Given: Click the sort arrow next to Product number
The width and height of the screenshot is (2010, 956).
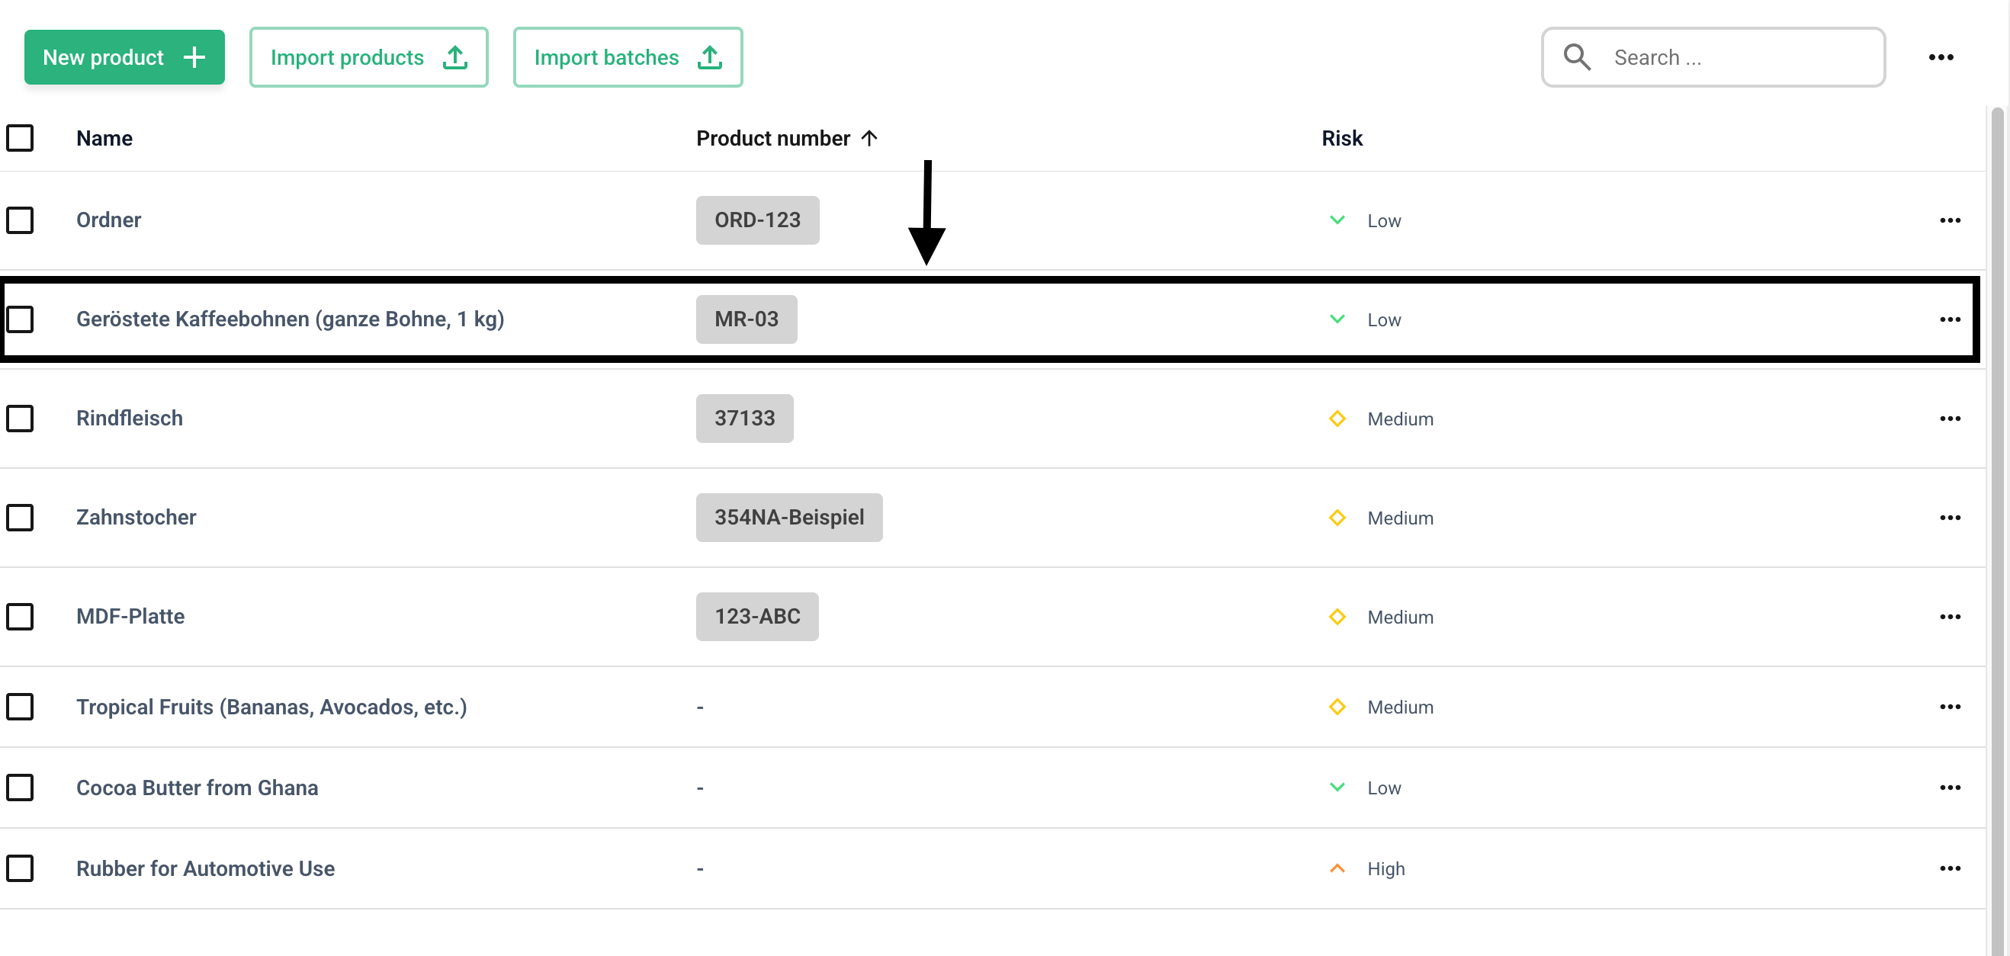Looking at the screenshot, I should point(869,138).
